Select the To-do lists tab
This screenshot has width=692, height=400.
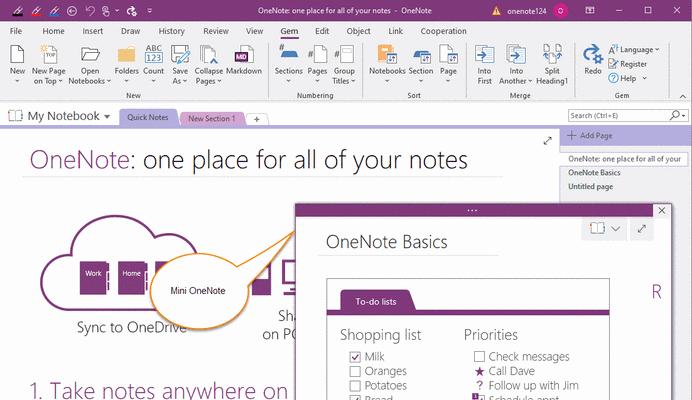[x=376, y=302]
